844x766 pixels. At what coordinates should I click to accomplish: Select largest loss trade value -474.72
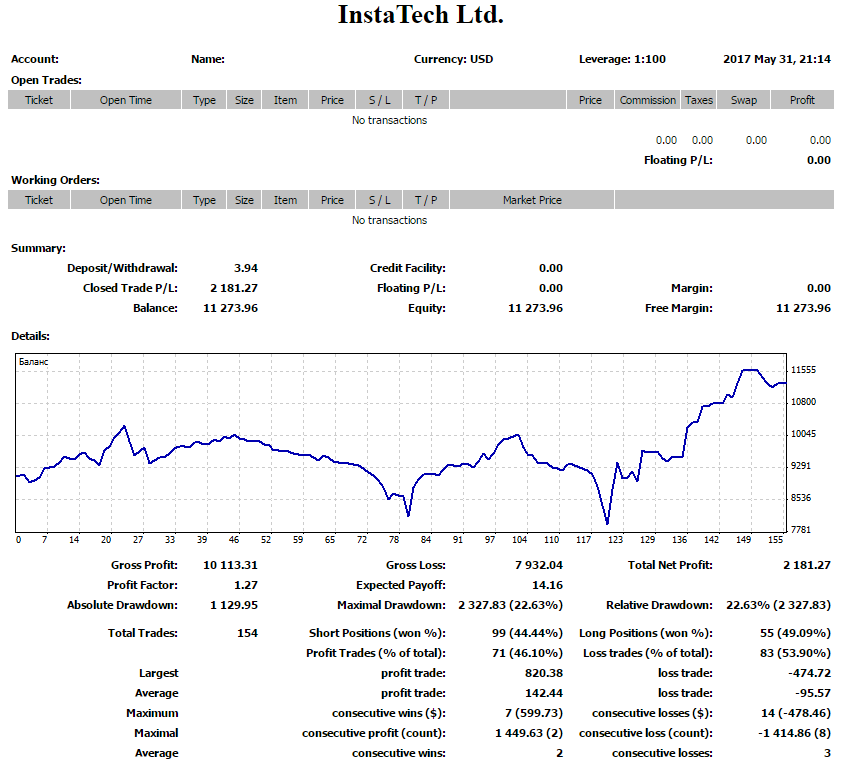(x=810, y=673)
